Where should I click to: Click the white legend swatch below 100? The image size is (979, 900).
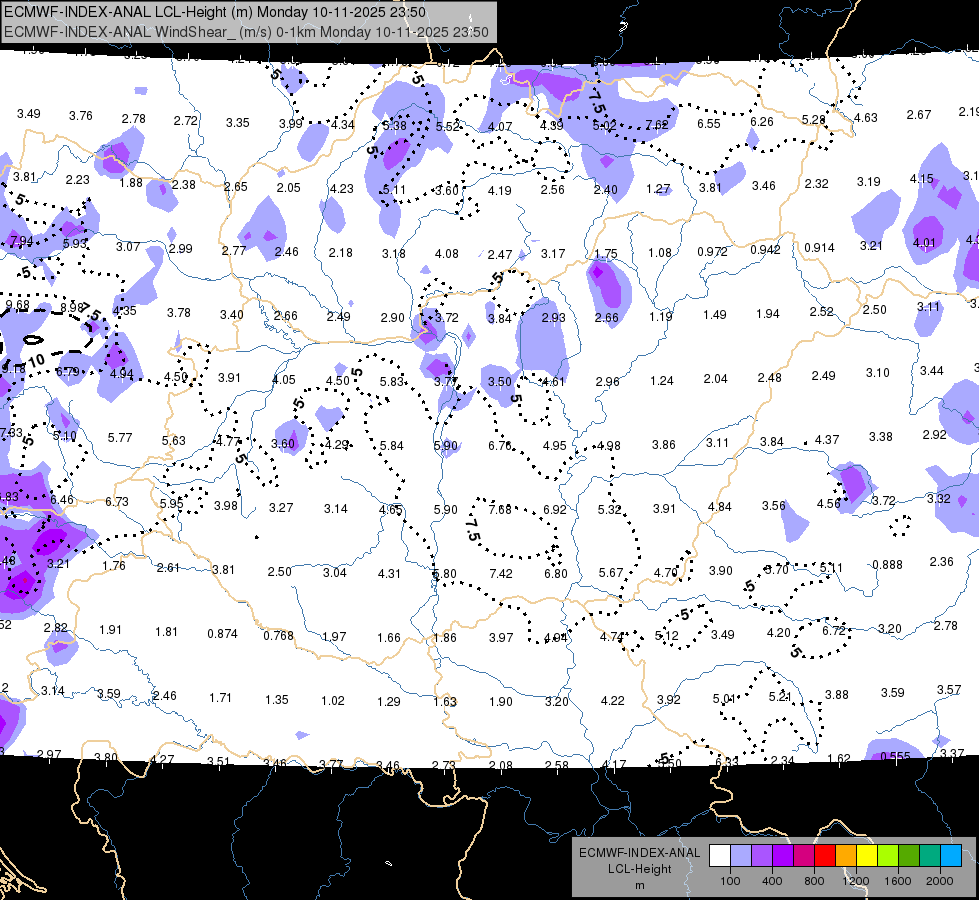719,856
